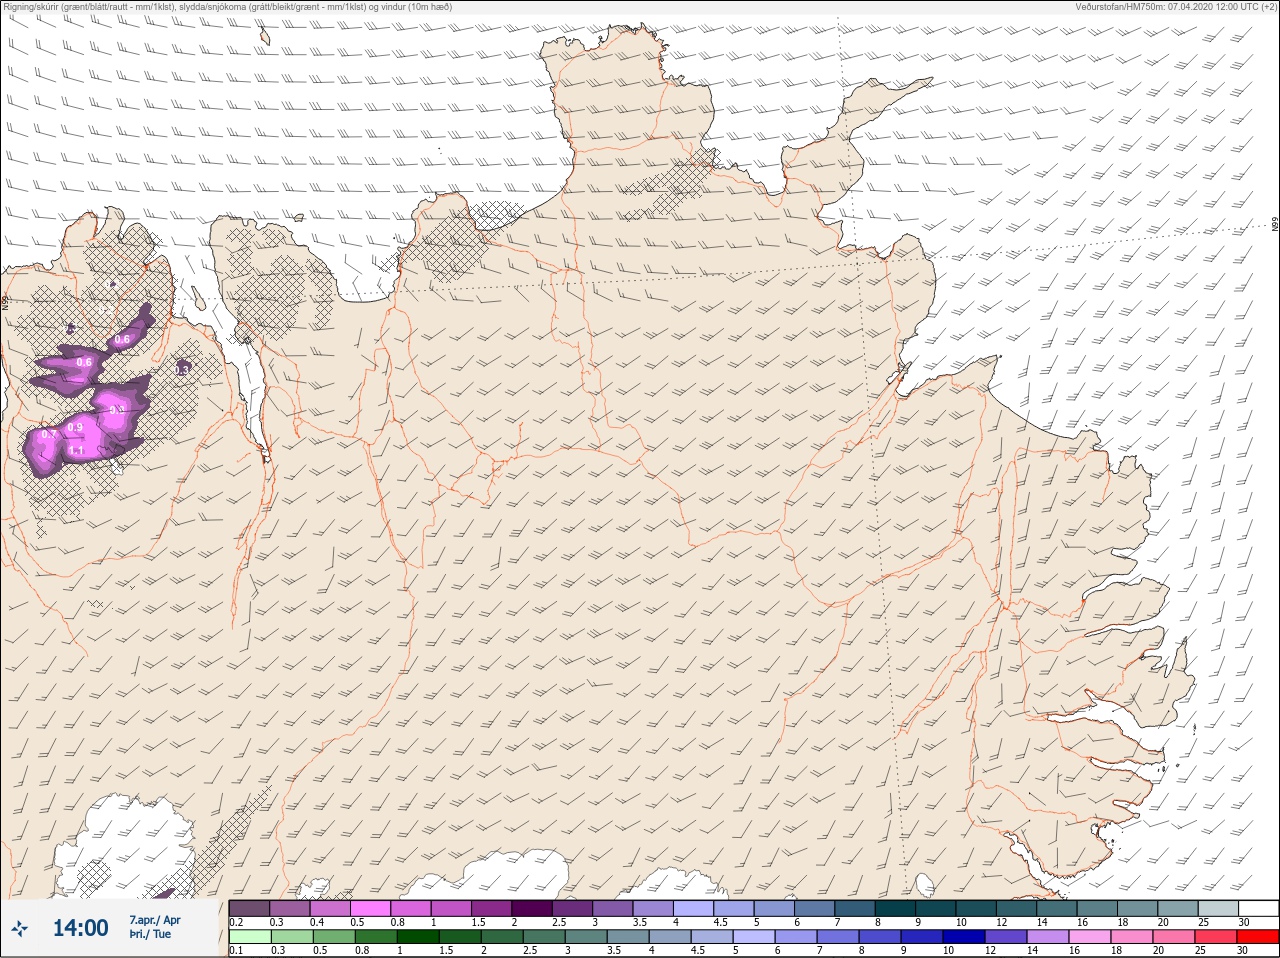Select lavender upper swatch between 4 and 4.5
1280x958 pixels.
[x=693, y=908]
